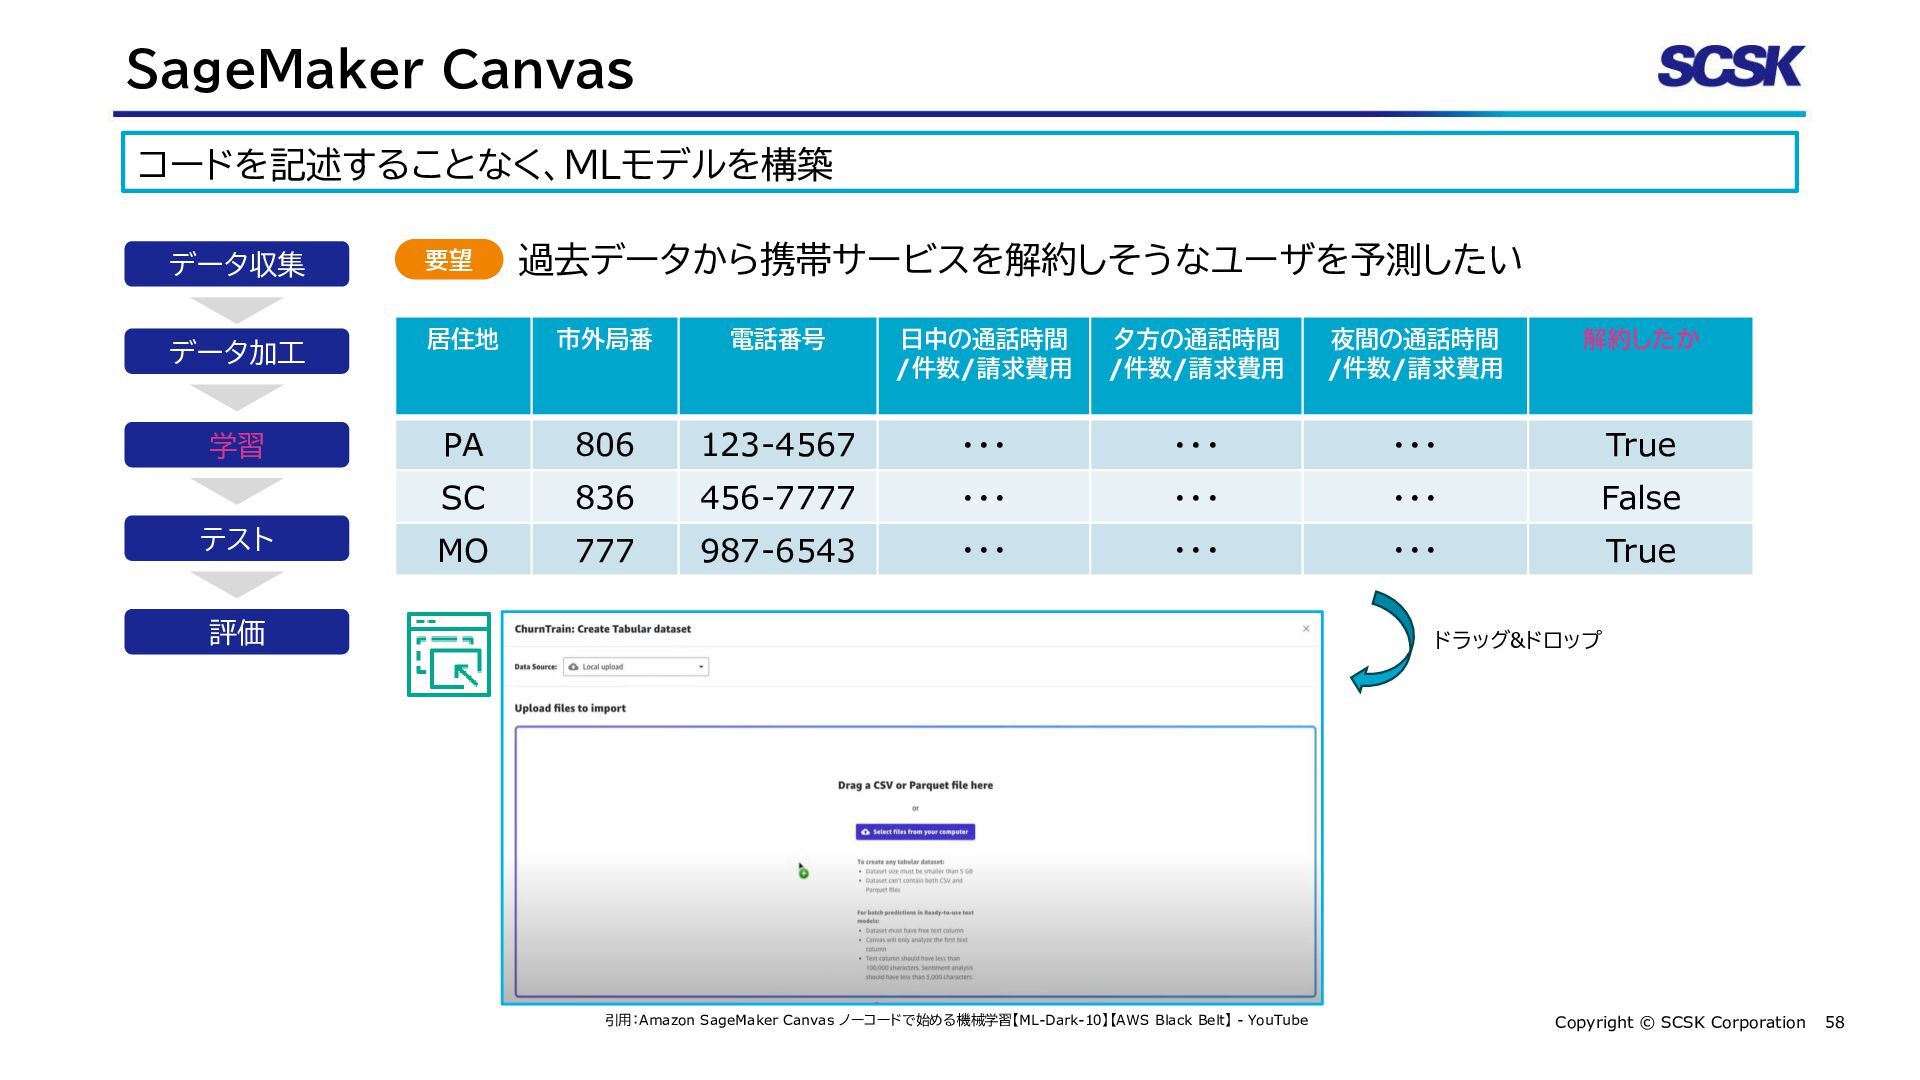Click the 836 area code cell
1920x1080 pixels.
click(605, 498)
